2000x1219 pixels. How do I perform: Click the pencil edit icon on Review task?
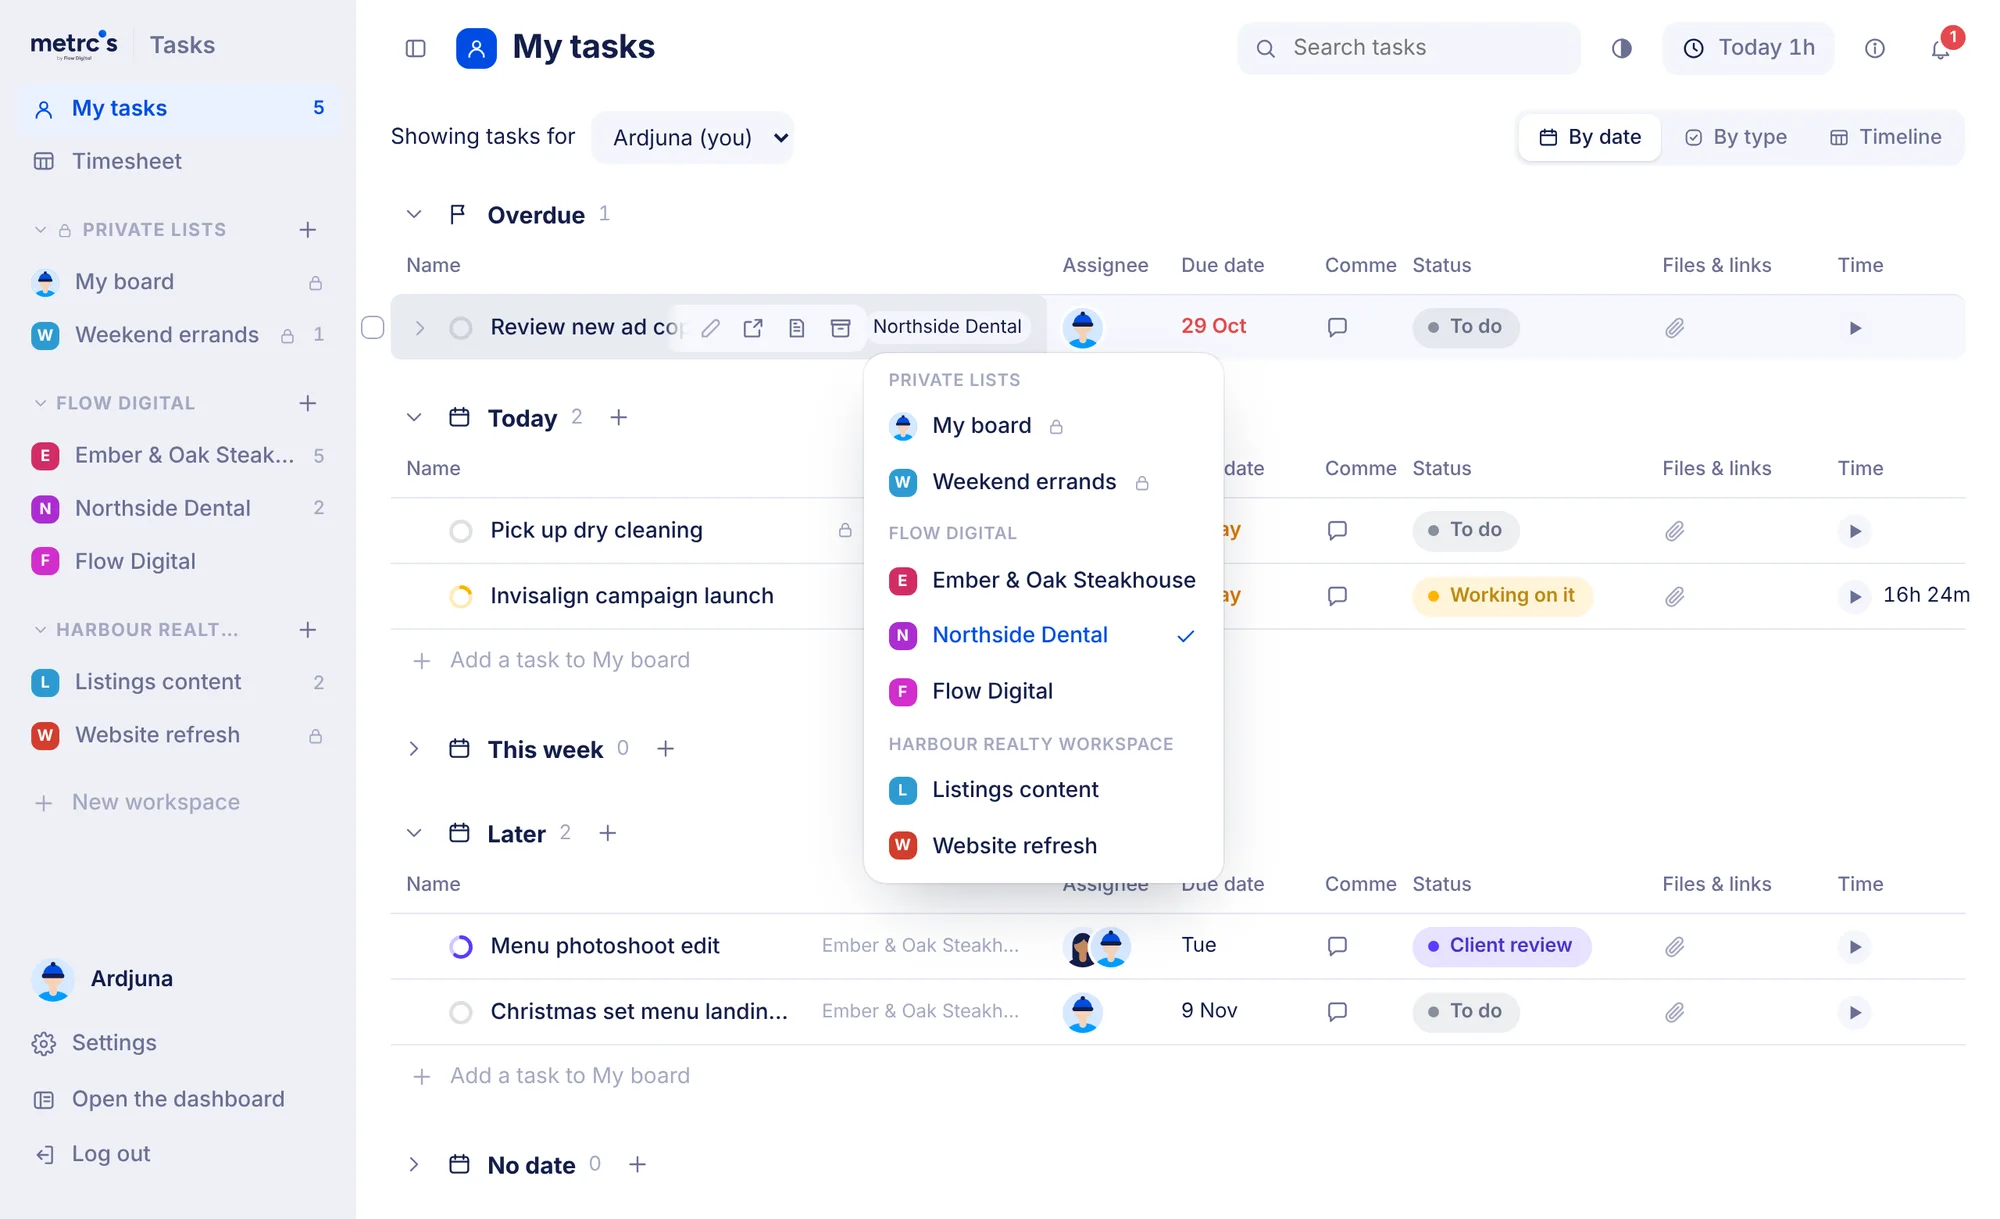711,328
